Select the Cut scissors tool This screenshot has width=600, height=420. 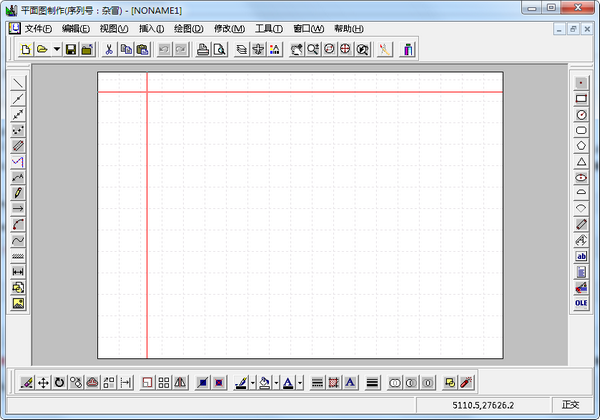(108, 49)
